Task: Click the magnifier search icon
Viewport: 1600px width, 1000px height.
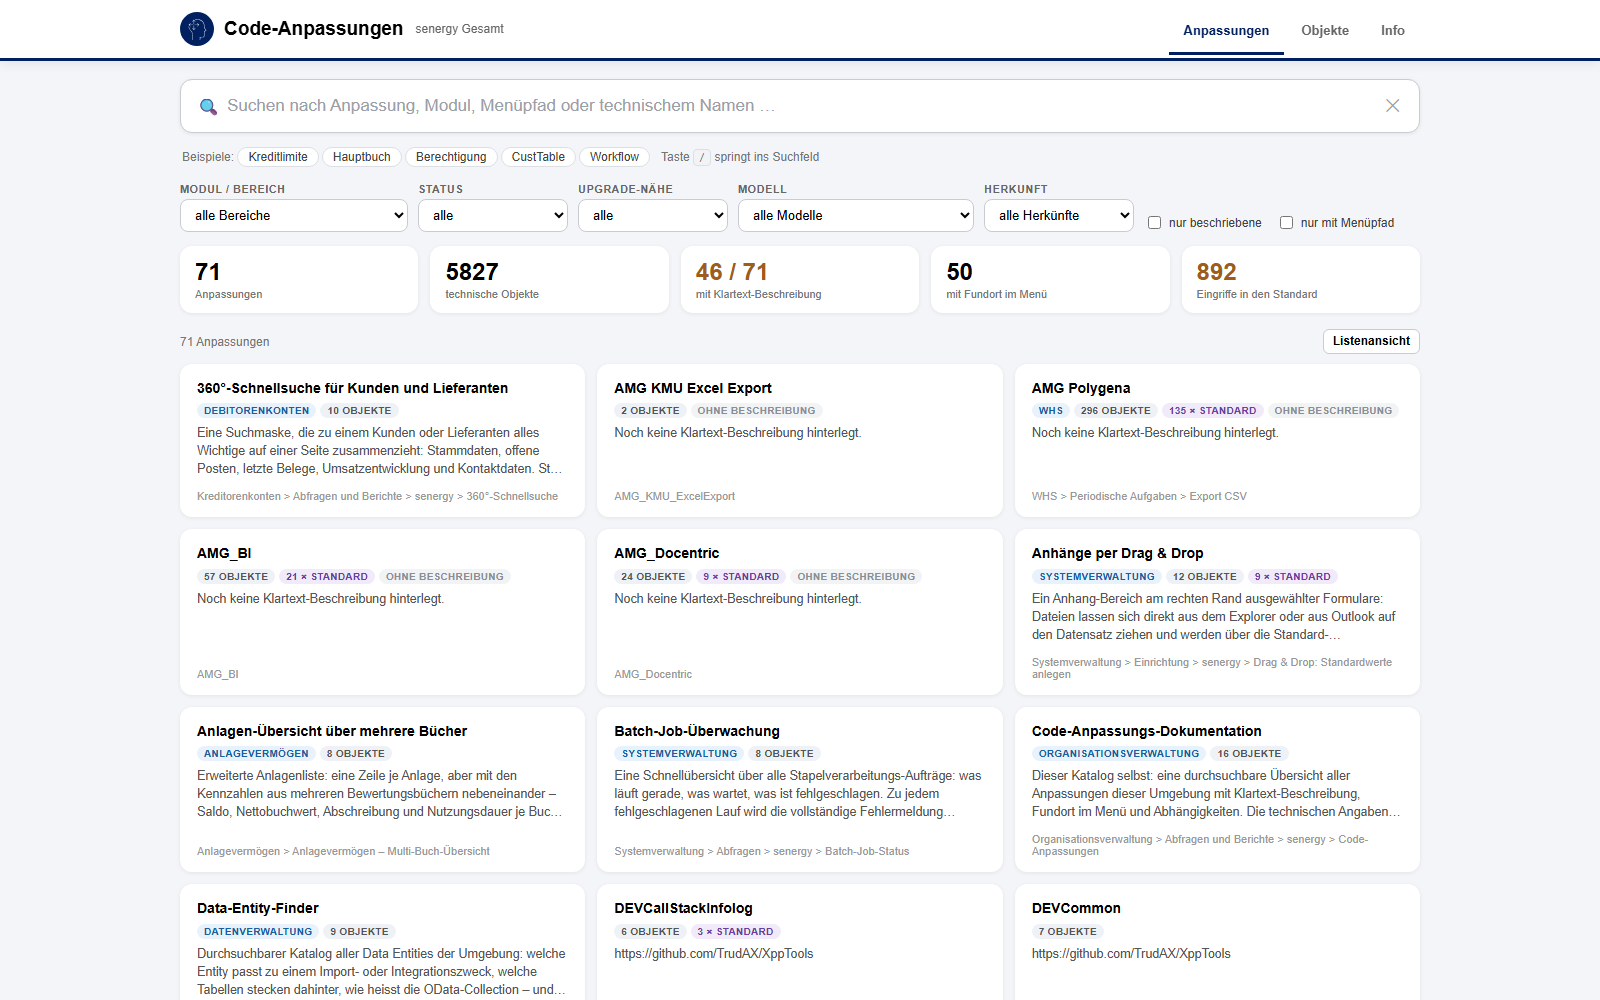Action: click(208, 106)
